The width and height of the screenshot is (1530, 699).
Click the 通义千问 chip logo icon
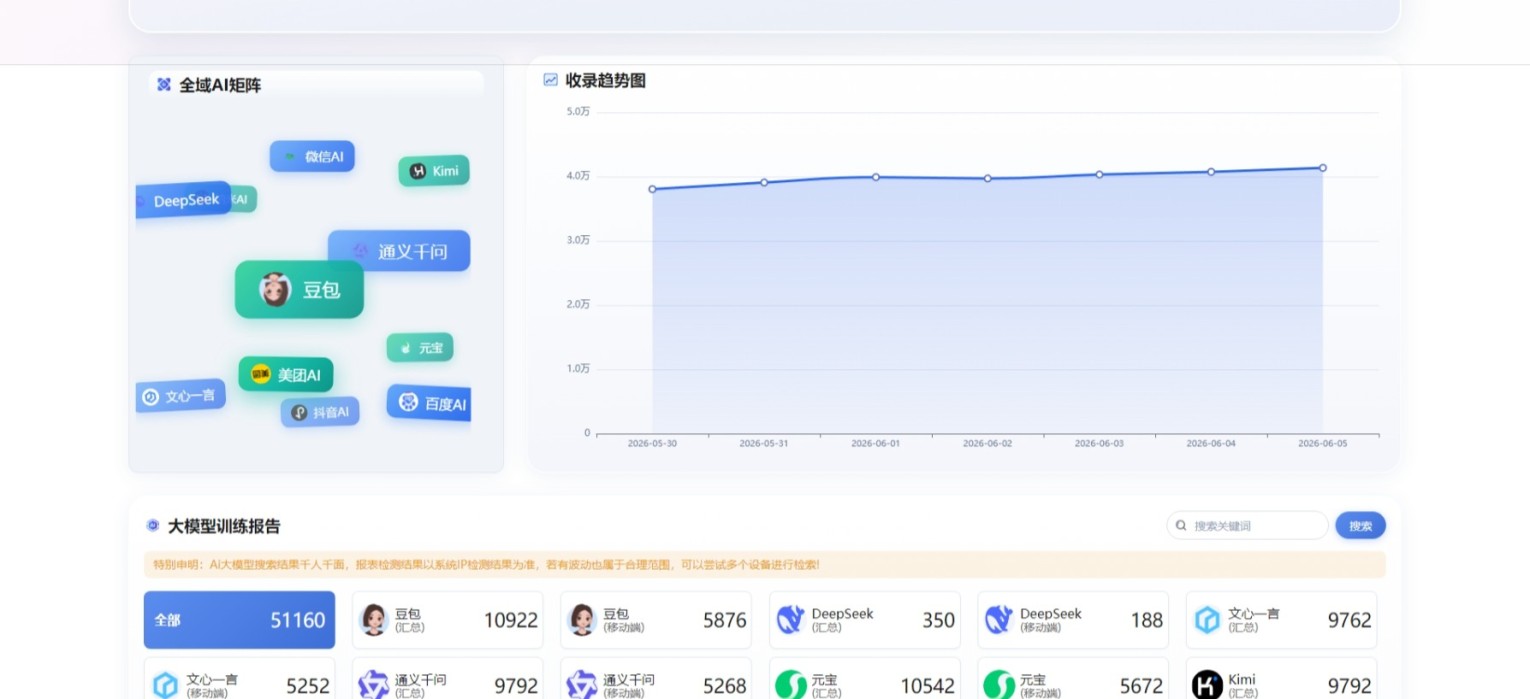pos(360,251)
